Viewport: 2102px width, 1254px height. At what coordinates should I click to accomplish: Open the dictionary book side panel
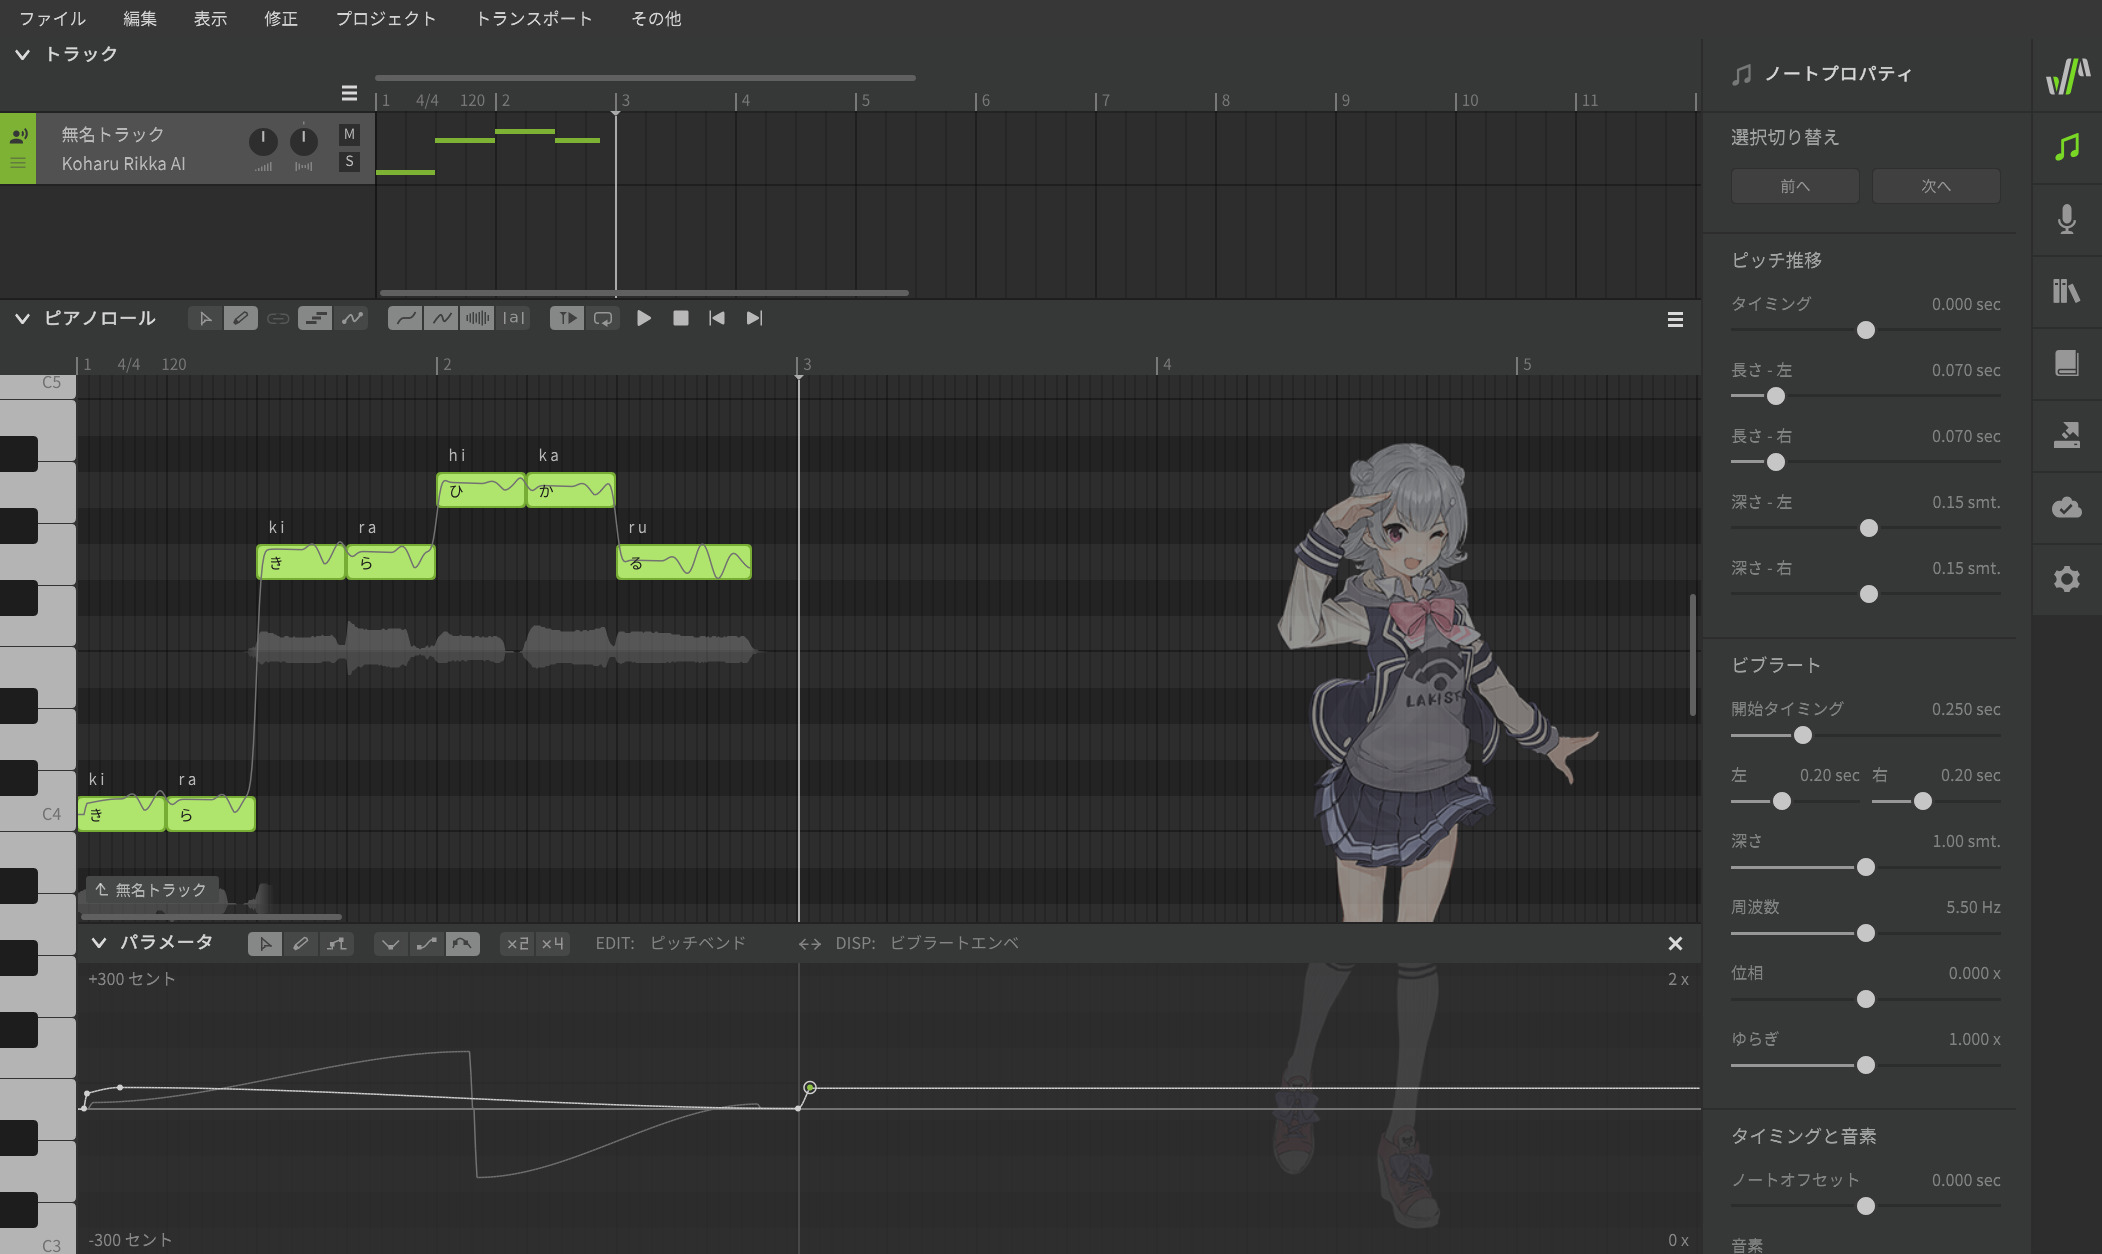click(x=2067, y=364)
